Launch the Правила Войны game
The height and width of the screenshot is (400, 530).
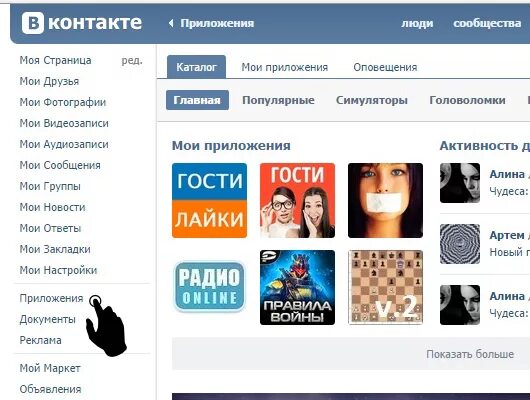point(297,287)
